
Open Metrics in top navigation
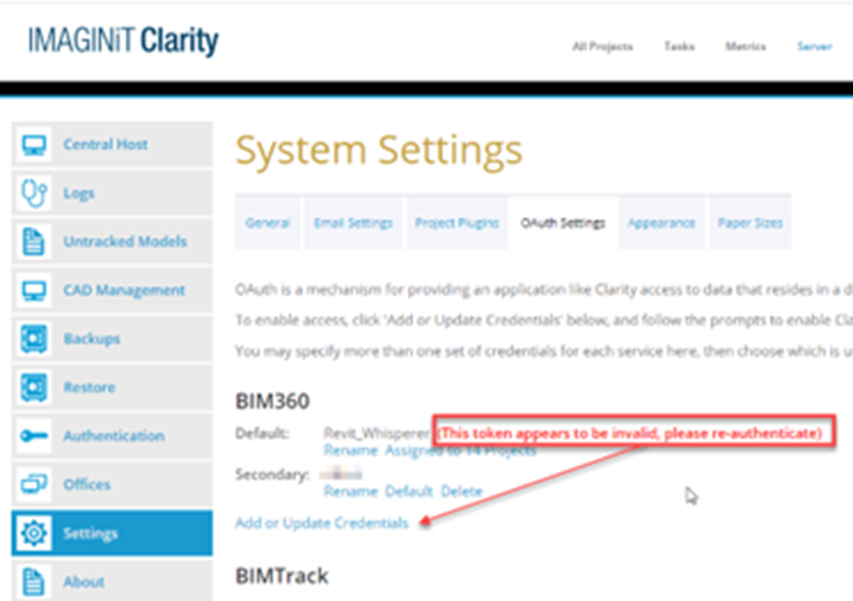[745, 46]
